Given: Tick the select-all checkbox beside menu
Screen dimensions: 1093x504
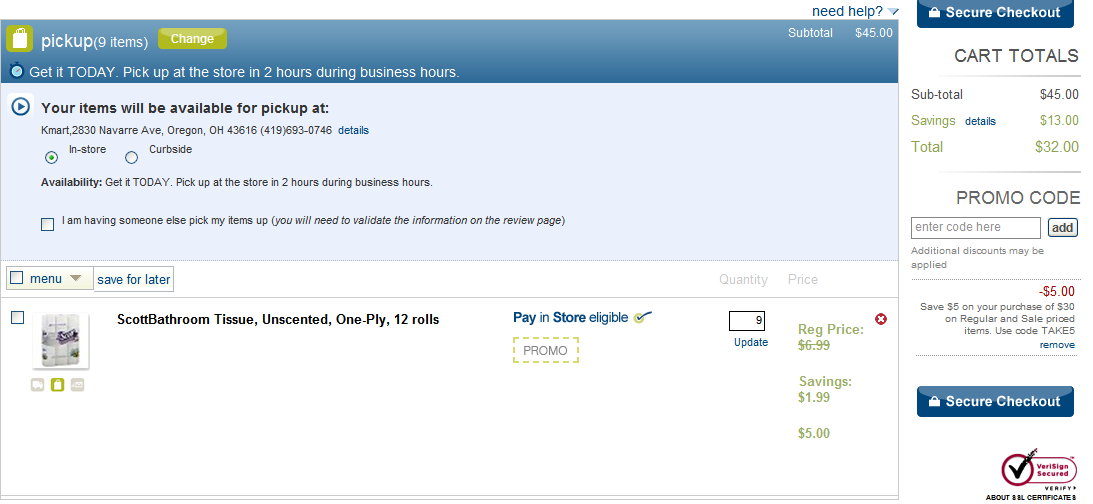Looking at the screenshot, I should point(17,277).
